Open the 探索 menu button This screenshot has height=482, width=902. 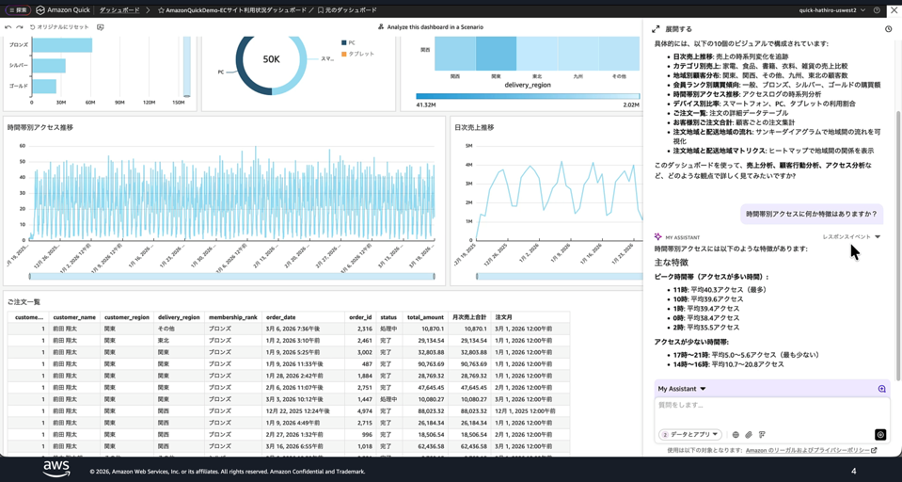(x=17, y=10)
